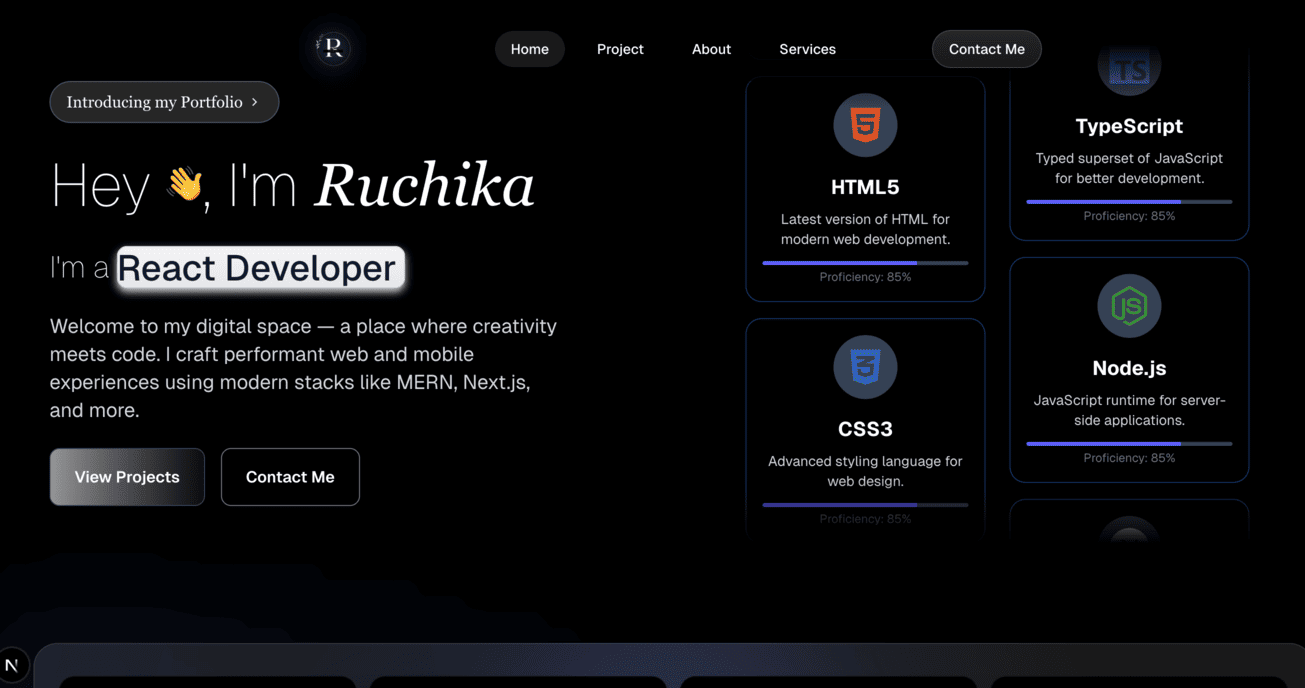Open the Home navigation item
The width and height of the screenshot is (1305, 688).
tap(529, 48)
